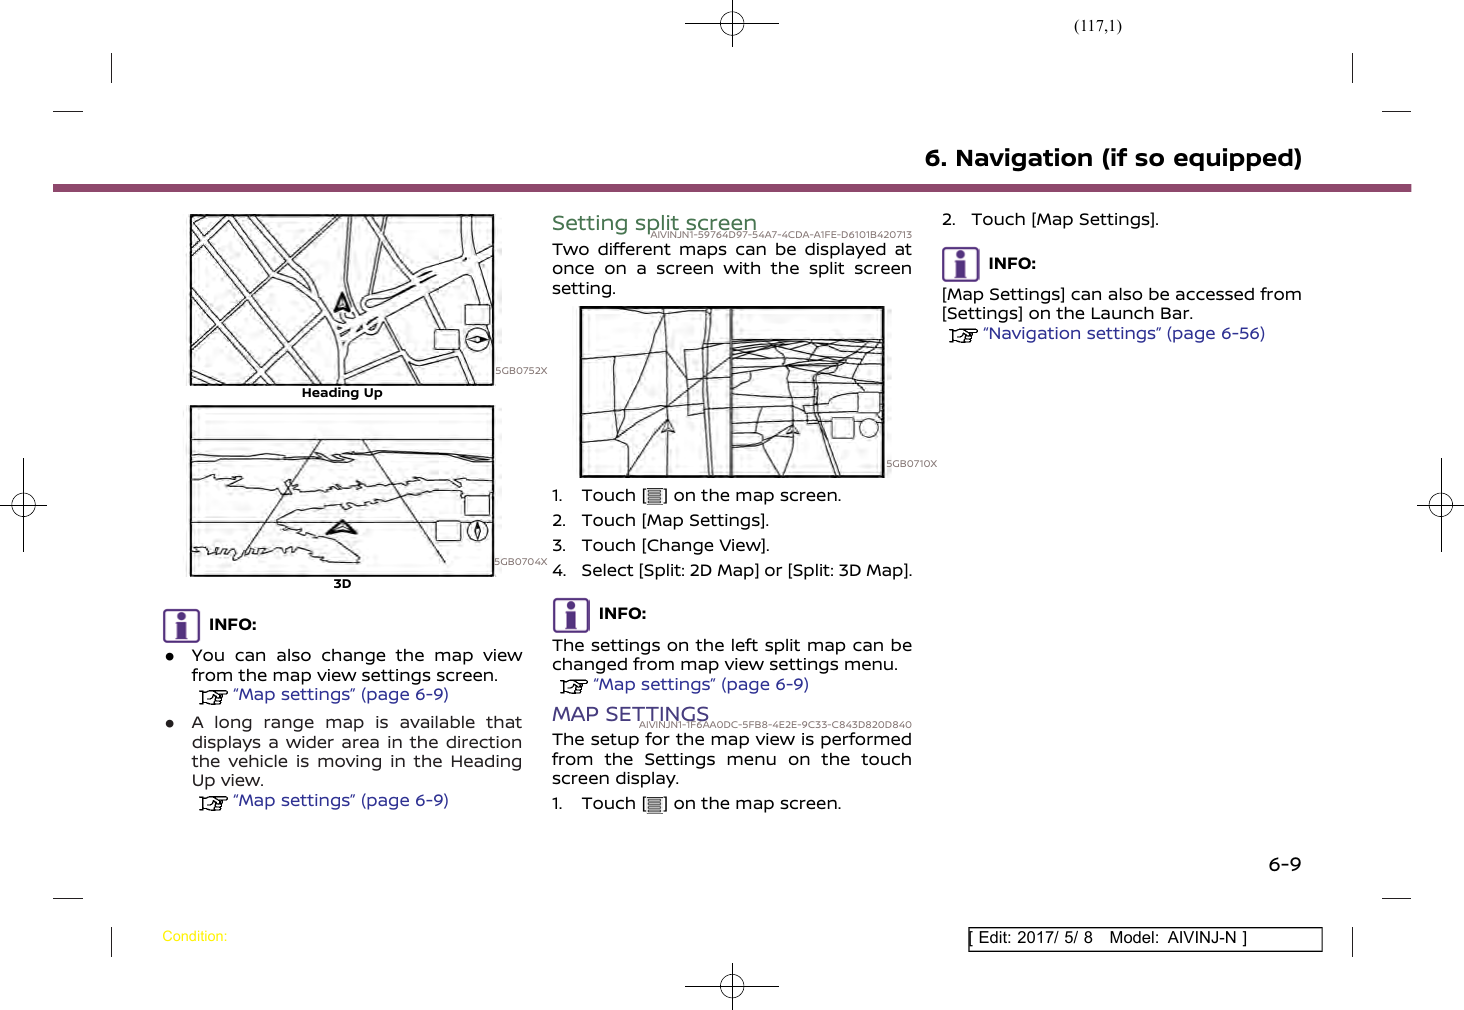This screenshot has height=1010, width=1464.
Task: Open the Map settings link under 'left split map' info
Action: 700,685
